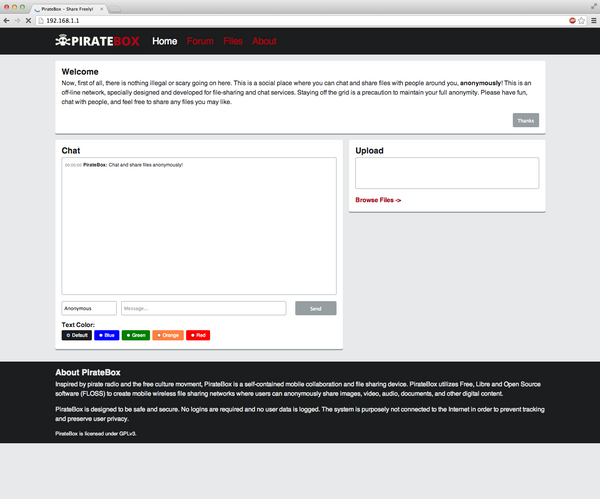Image resolution: width=600 pixels, height=499 pixels.
Task: Click the About PirateBox footer heading
Action: click(88, 372)
